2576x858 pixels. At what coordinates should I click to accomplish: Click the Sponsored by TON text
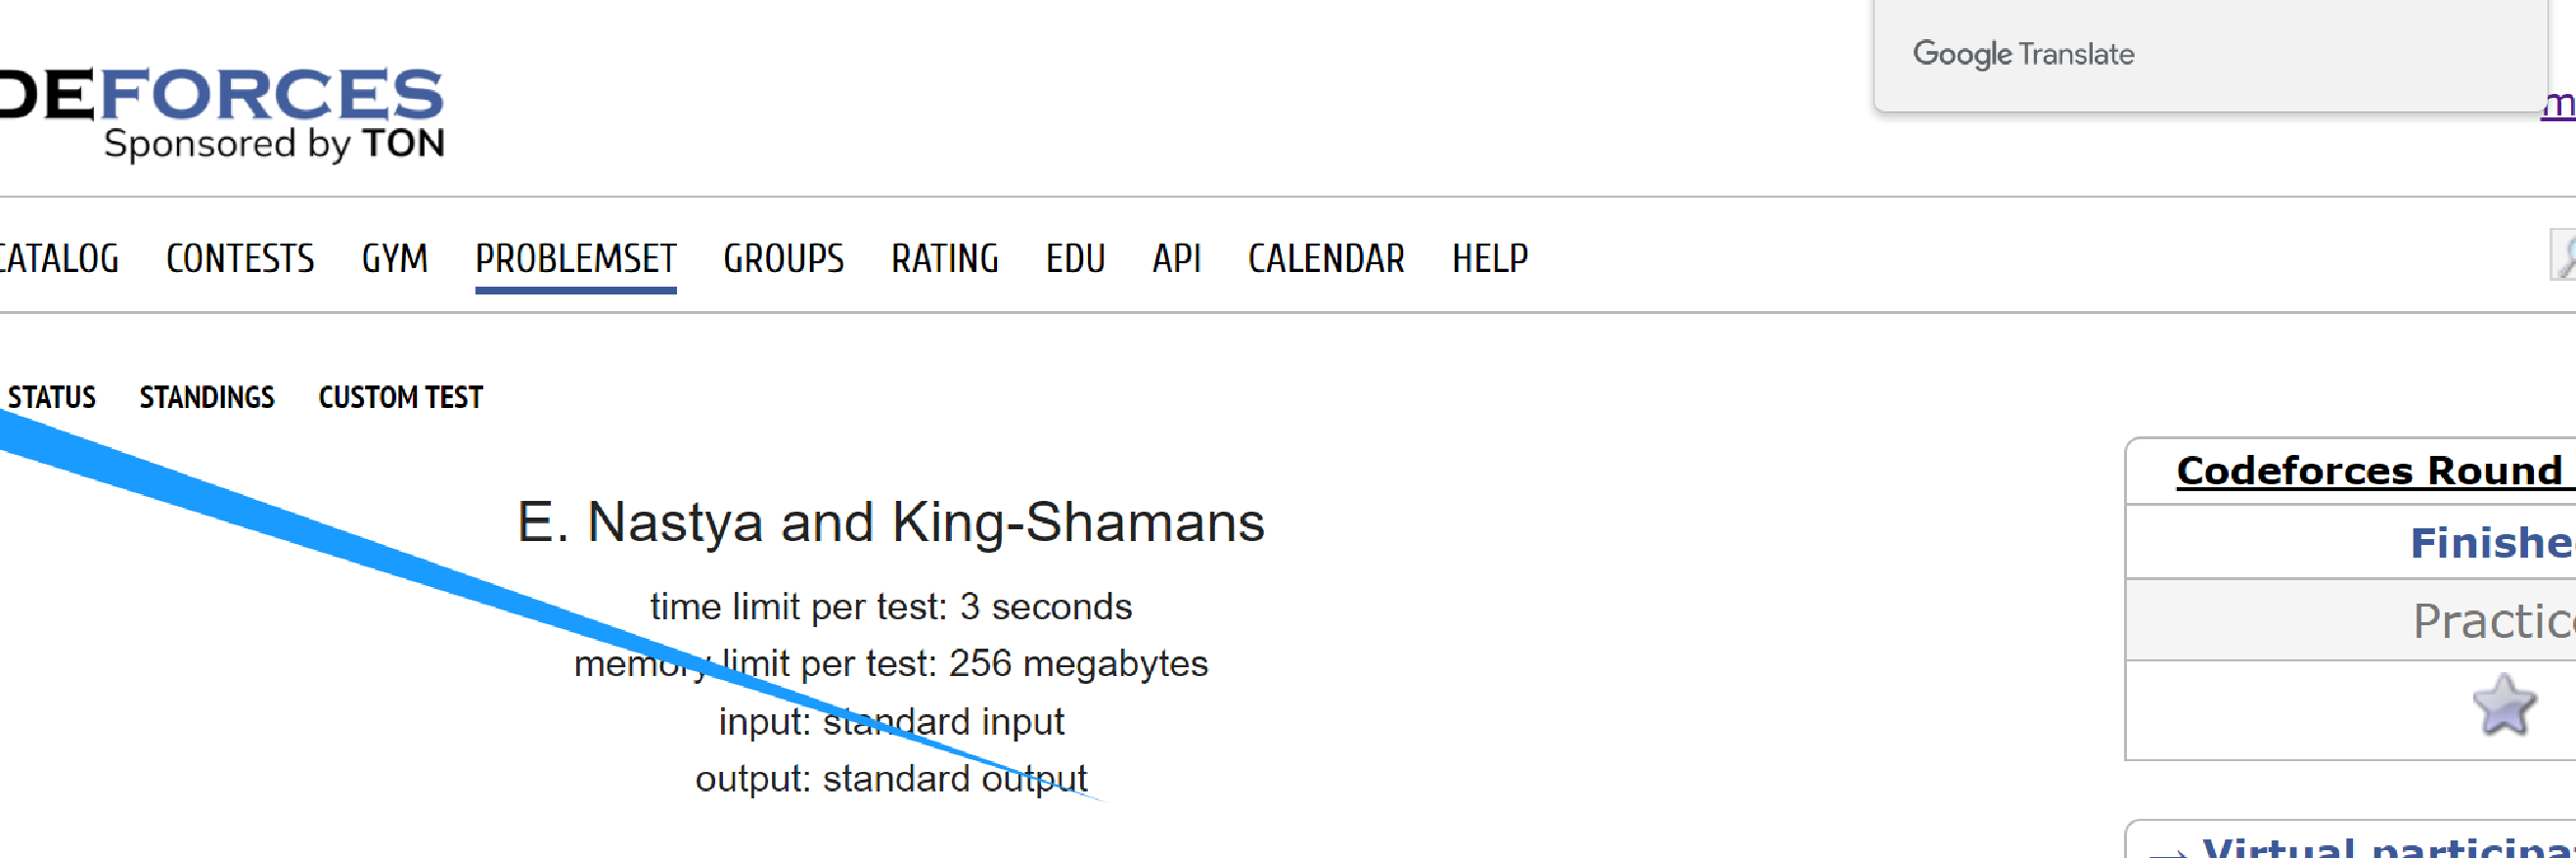[x=274, y=144]
